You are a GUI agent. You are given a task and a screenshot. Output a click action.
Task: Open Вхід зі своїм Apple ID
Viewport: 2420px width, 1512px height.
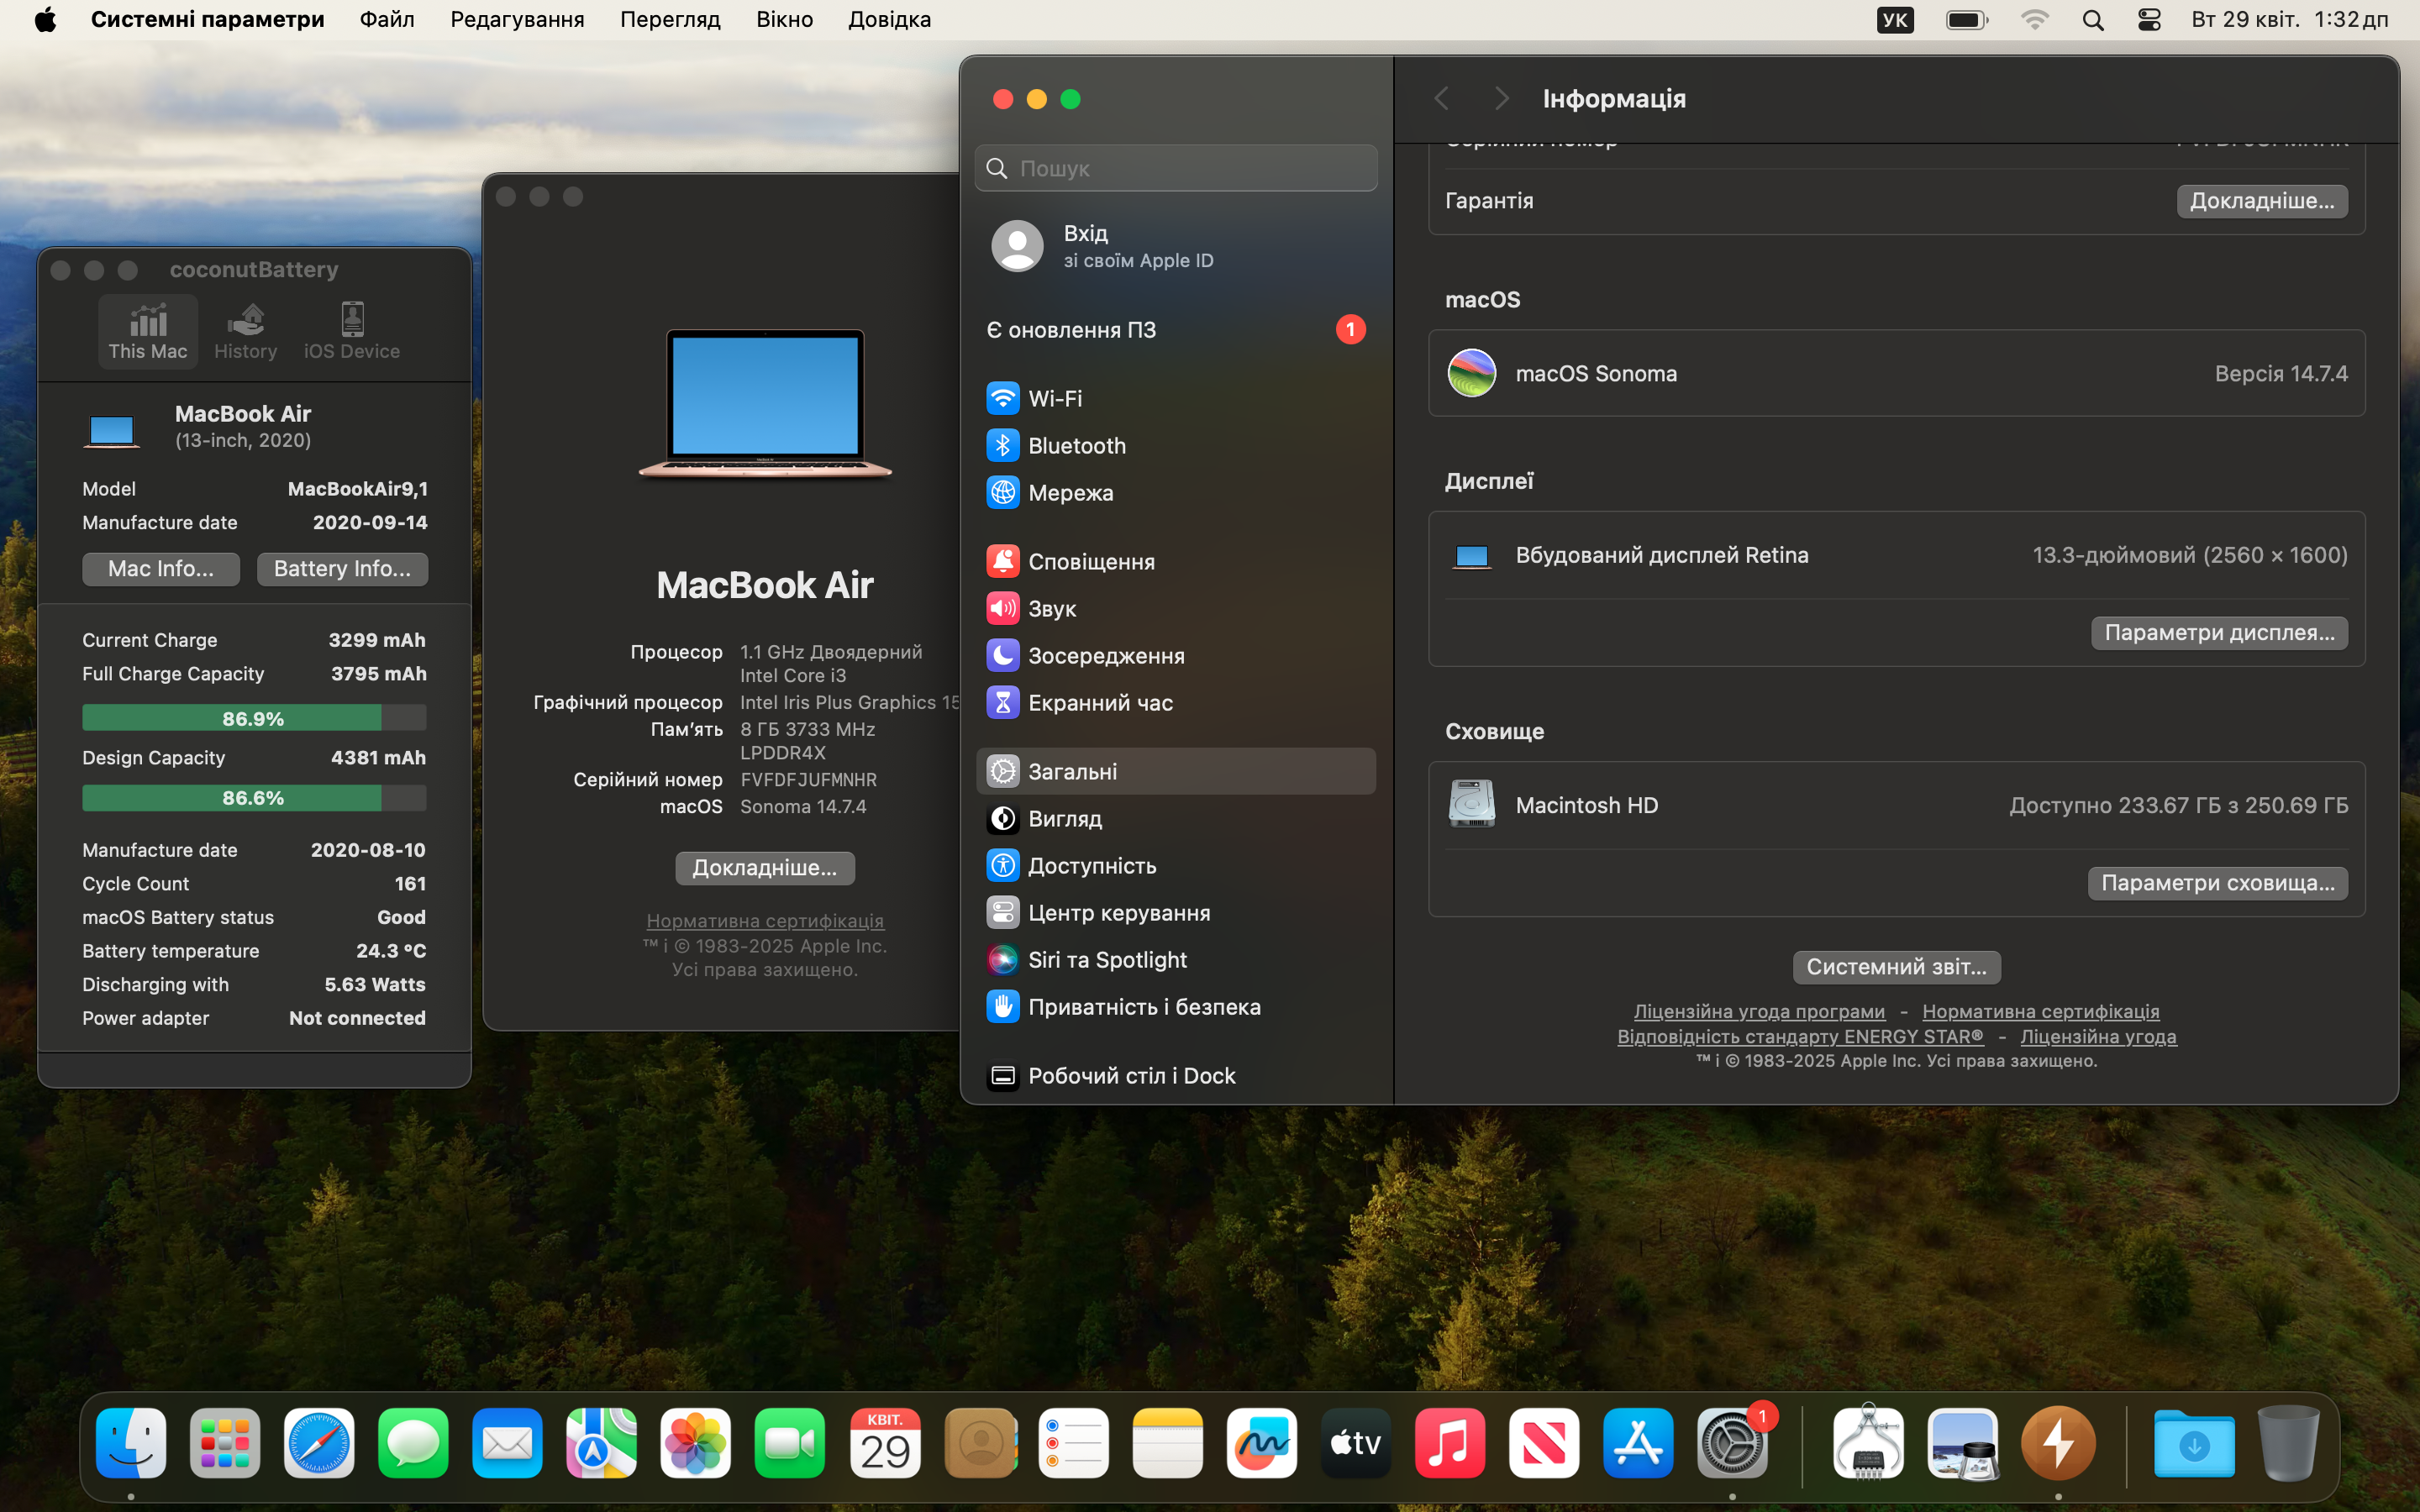pyautogui.click(x=1176, y=246)
